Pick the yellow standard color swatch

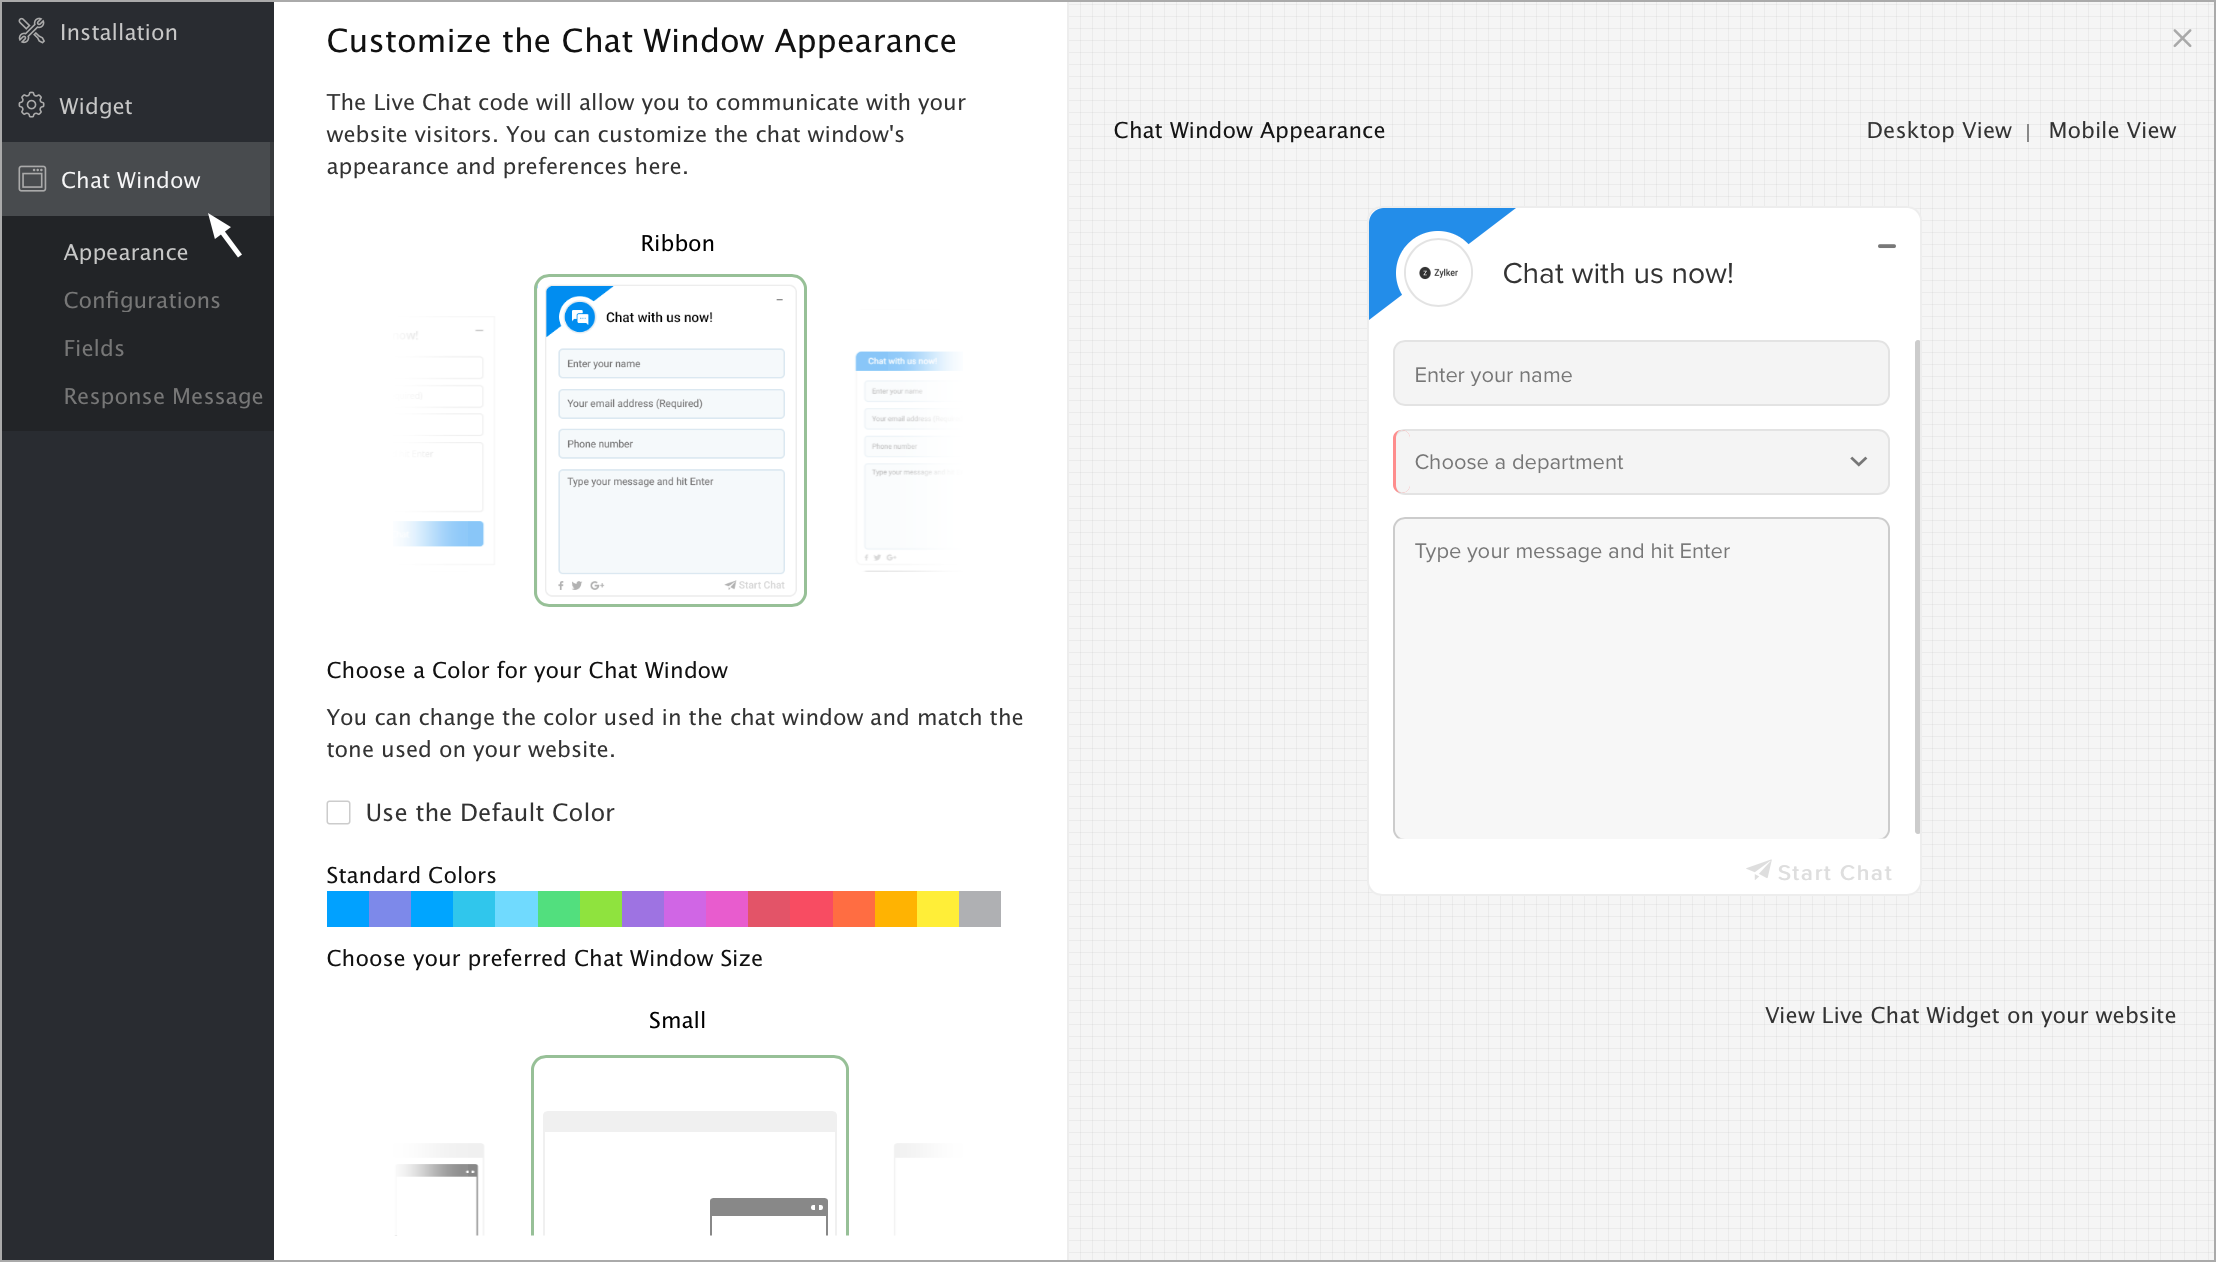coord(938,909)
